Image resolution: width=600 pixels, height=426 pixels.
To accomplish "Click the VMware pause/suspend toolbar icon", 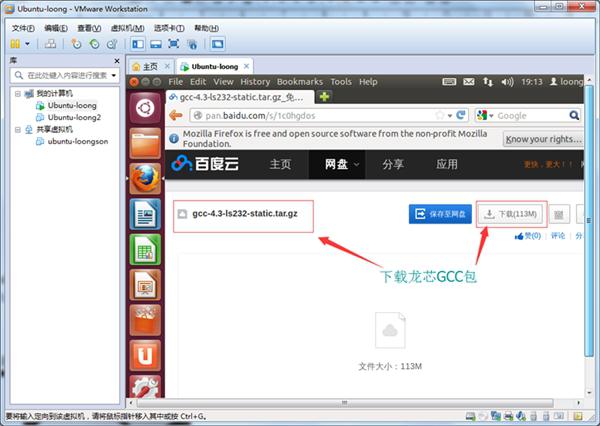I will [15, 44].
